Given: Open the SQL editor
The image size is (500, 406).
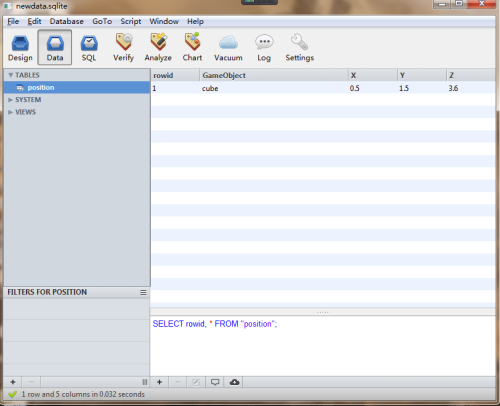Looking at the screenshot, I should click(x=89, y=48).
